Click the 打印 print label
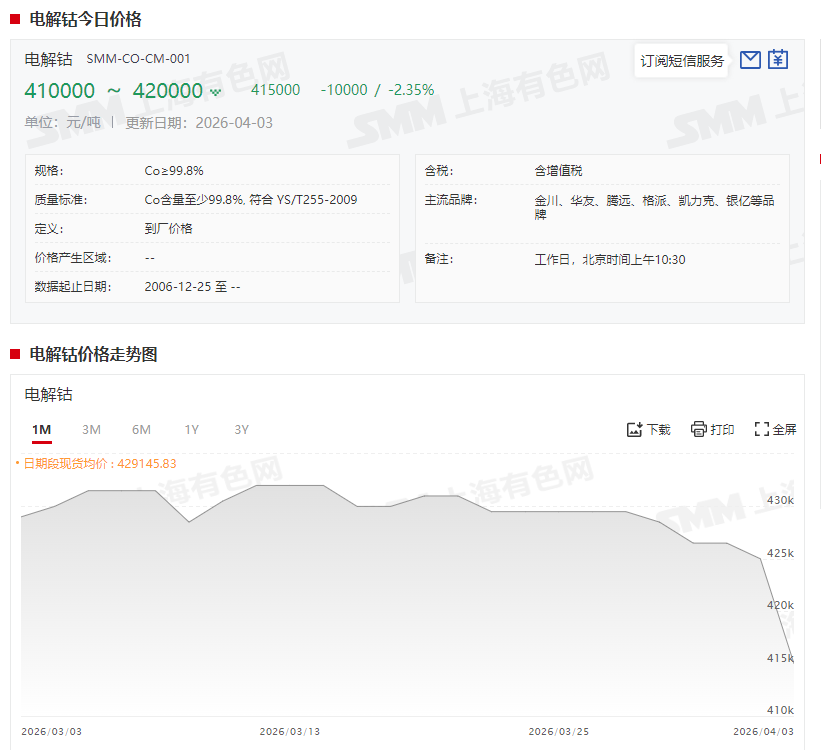Viewport: 821px width, 750px height. tap(722, 430)
